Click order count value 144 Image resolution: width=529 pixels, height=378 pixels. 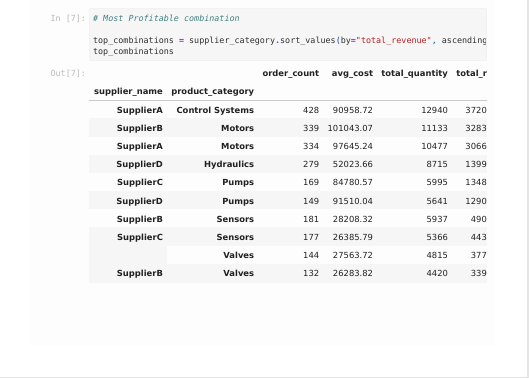311,255
